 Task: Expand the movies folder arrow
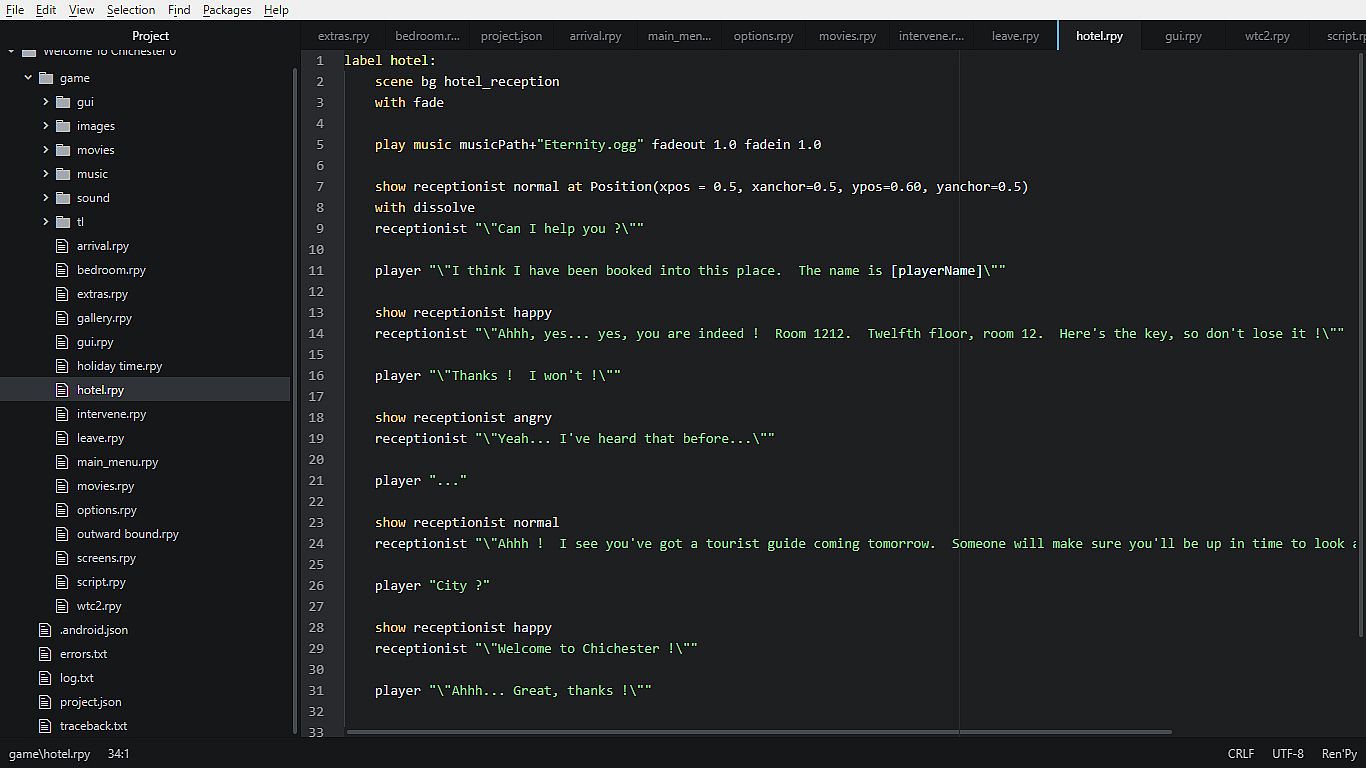46,150
